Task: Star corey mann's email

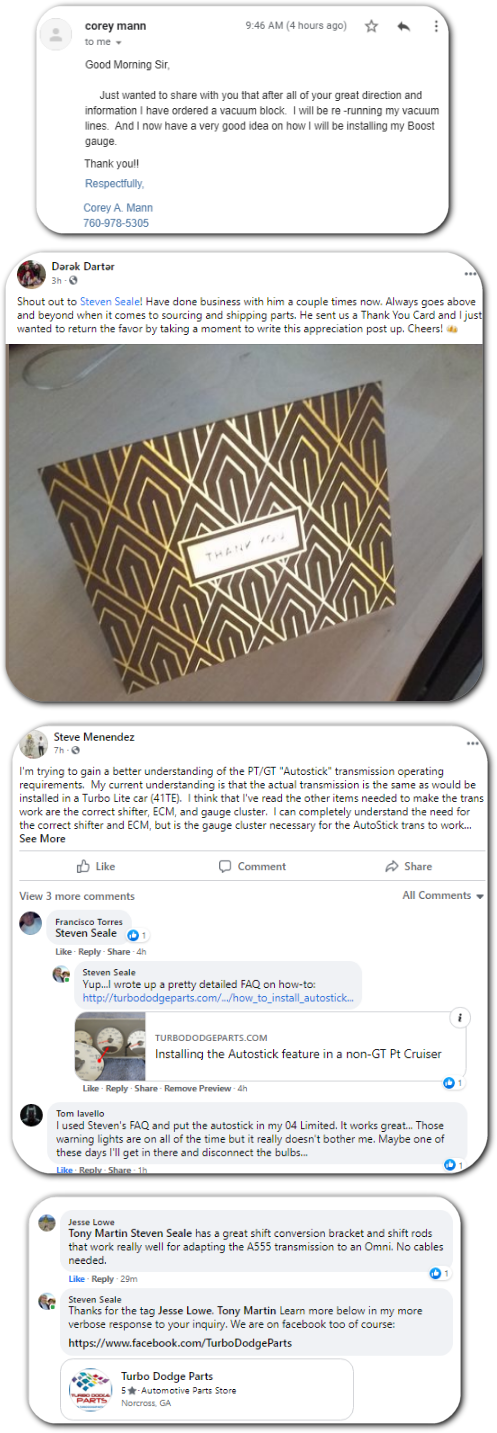Action: tap(371, 26)
